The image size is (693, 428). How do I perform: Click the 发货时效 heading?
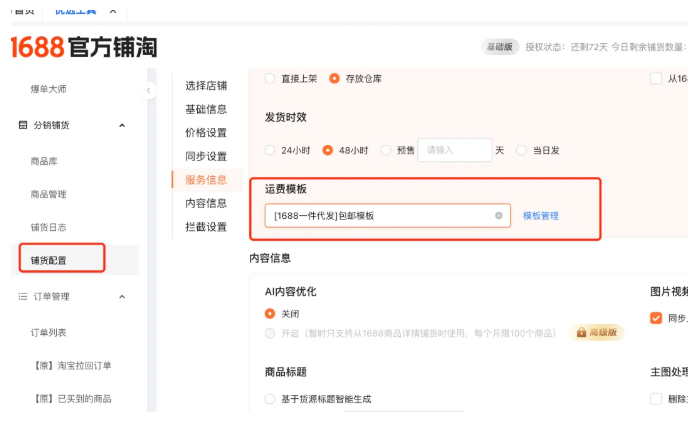coord(286,117)
